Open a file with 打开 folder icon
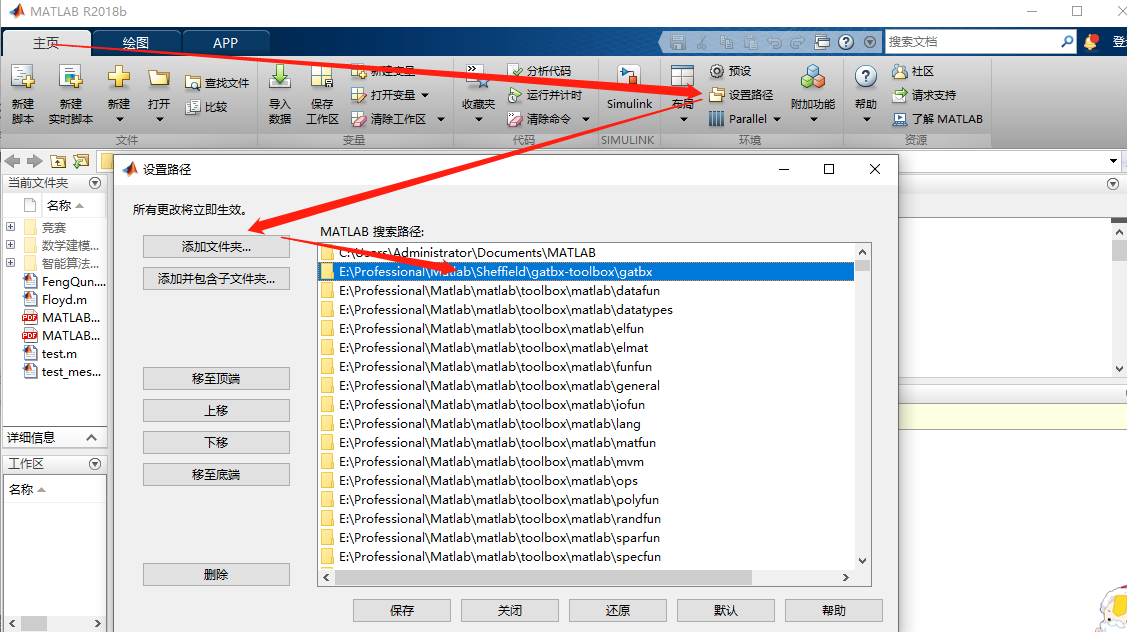This screenshot has height=632, width=1127. coord(159,94)
